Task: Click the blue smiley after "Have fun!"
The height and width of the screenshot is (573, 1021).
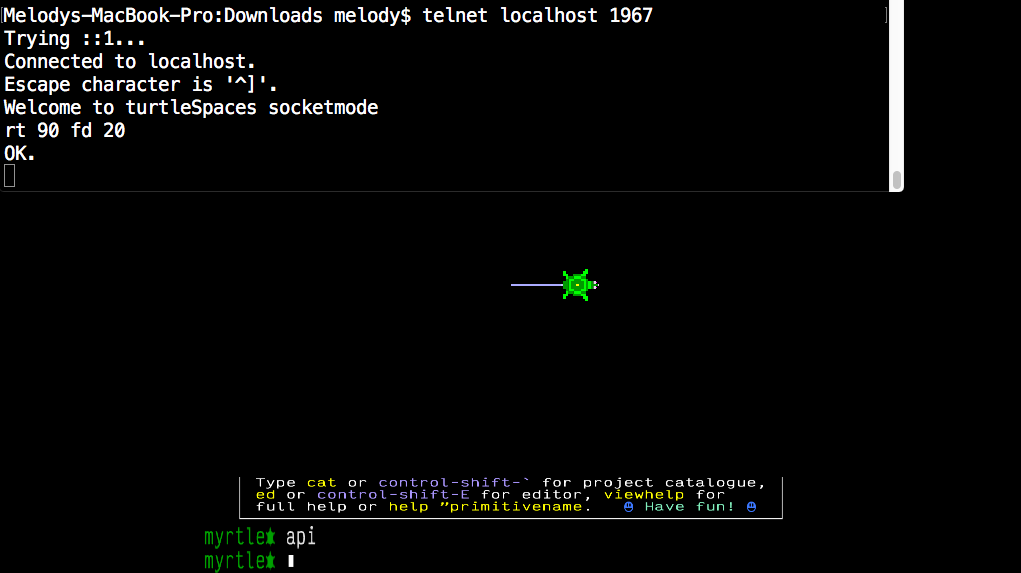Action: pos(751,506)
